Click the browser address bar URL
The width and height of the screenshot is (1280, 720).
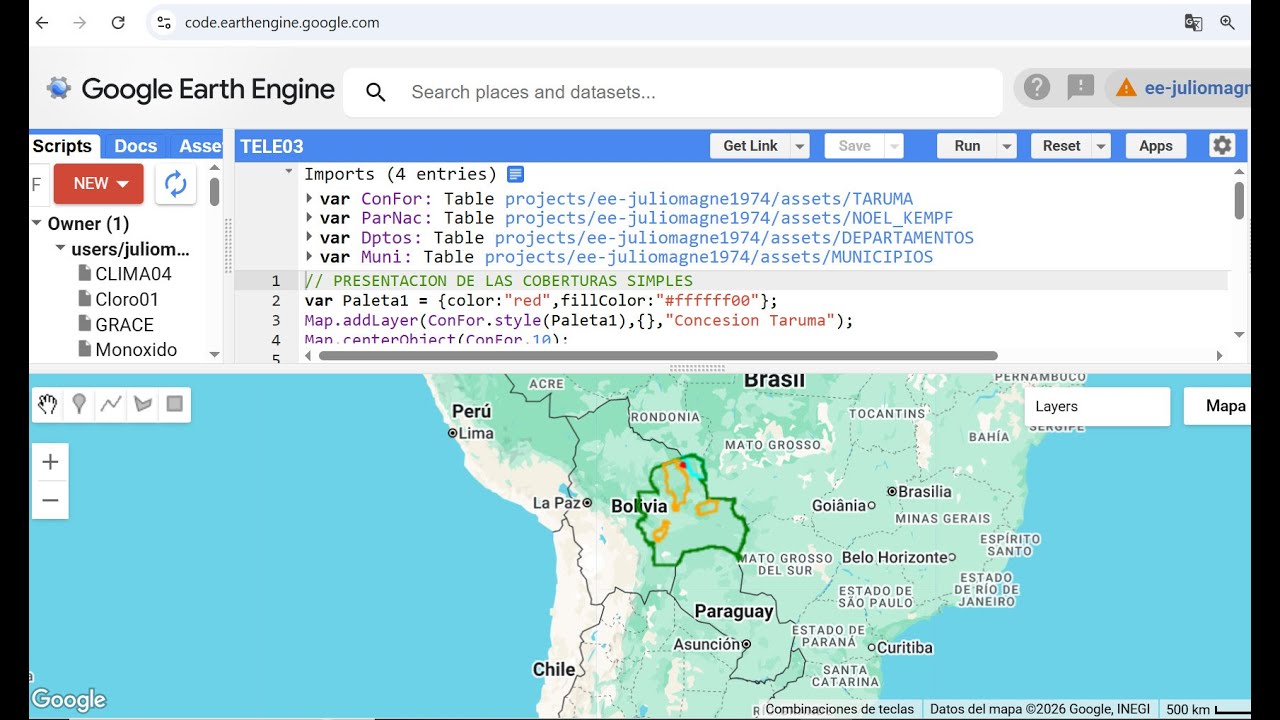[282, 22]
